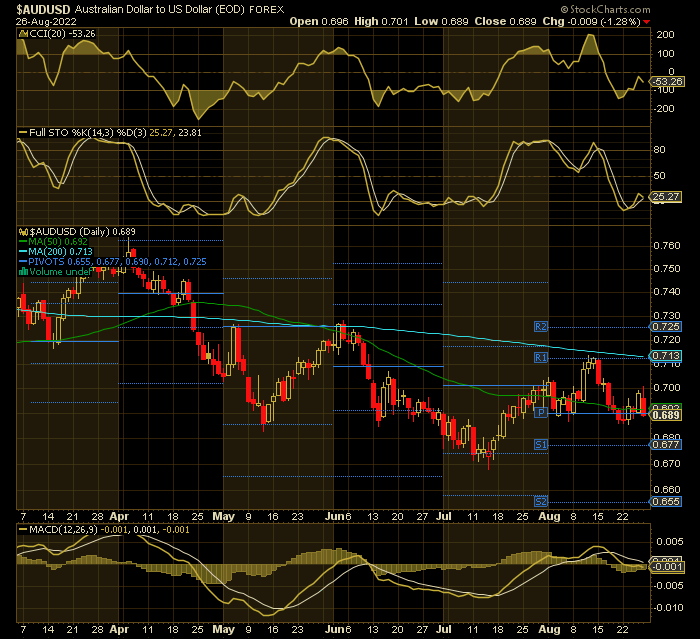Image resolution: width=700 pixels, height=639 pixels.
Task: Click the FOREX label in header
Action: [x=267, y=9]
